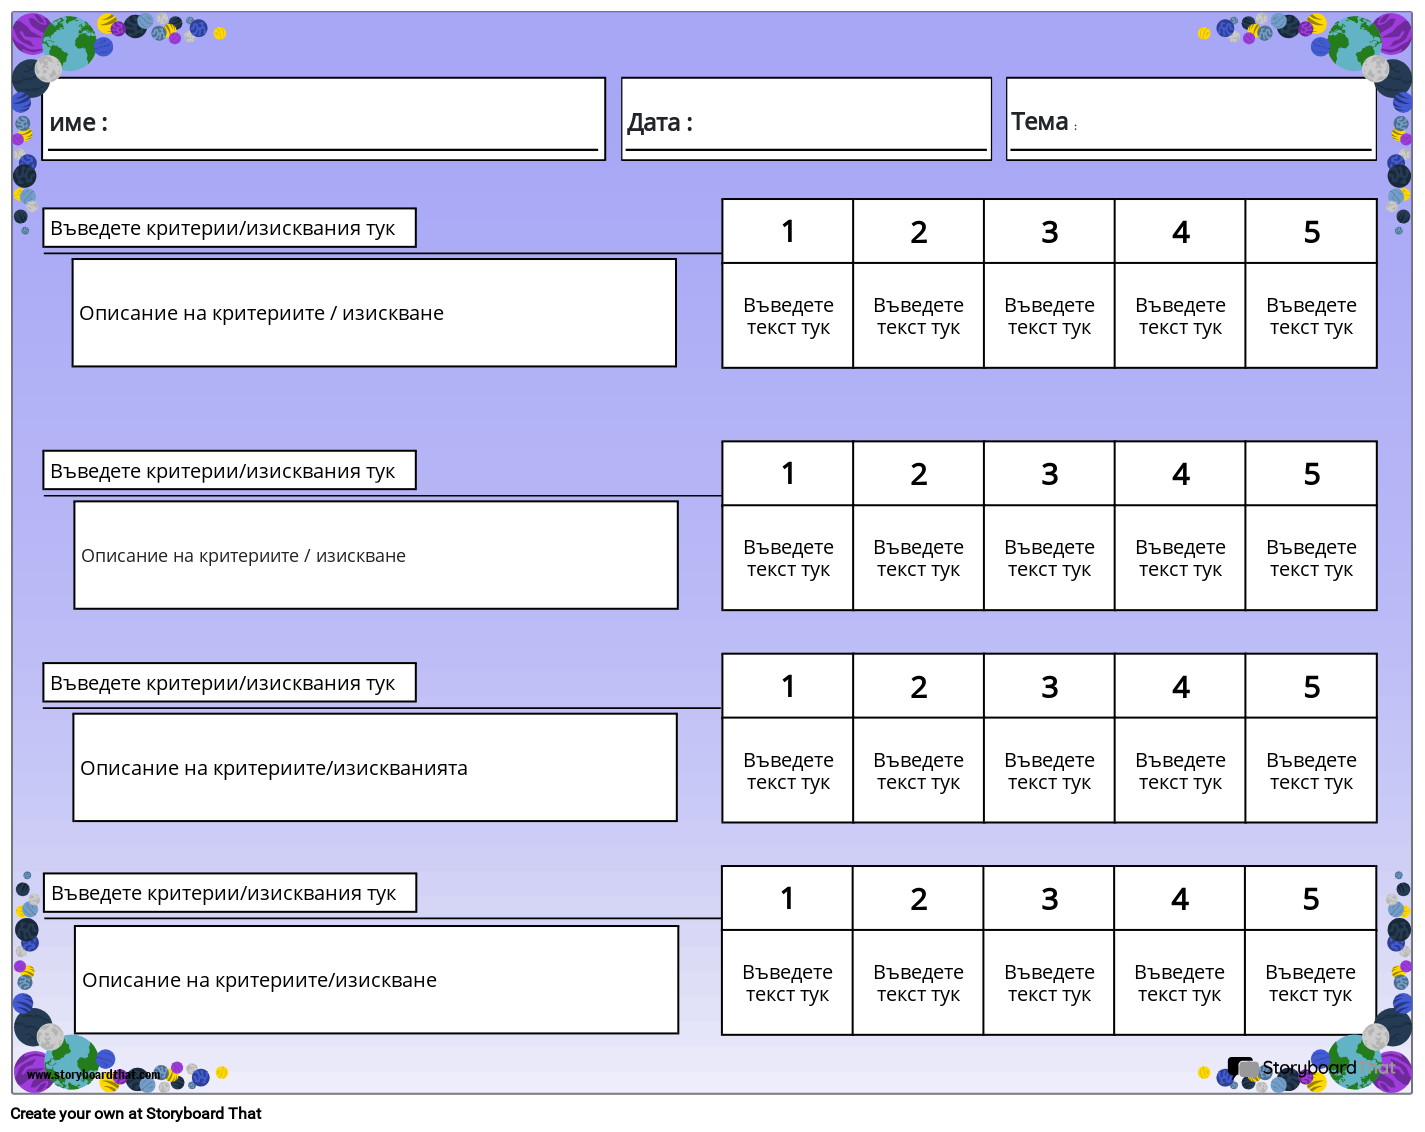Click the purple striped planet at top-right corner

coord(1393,33)
